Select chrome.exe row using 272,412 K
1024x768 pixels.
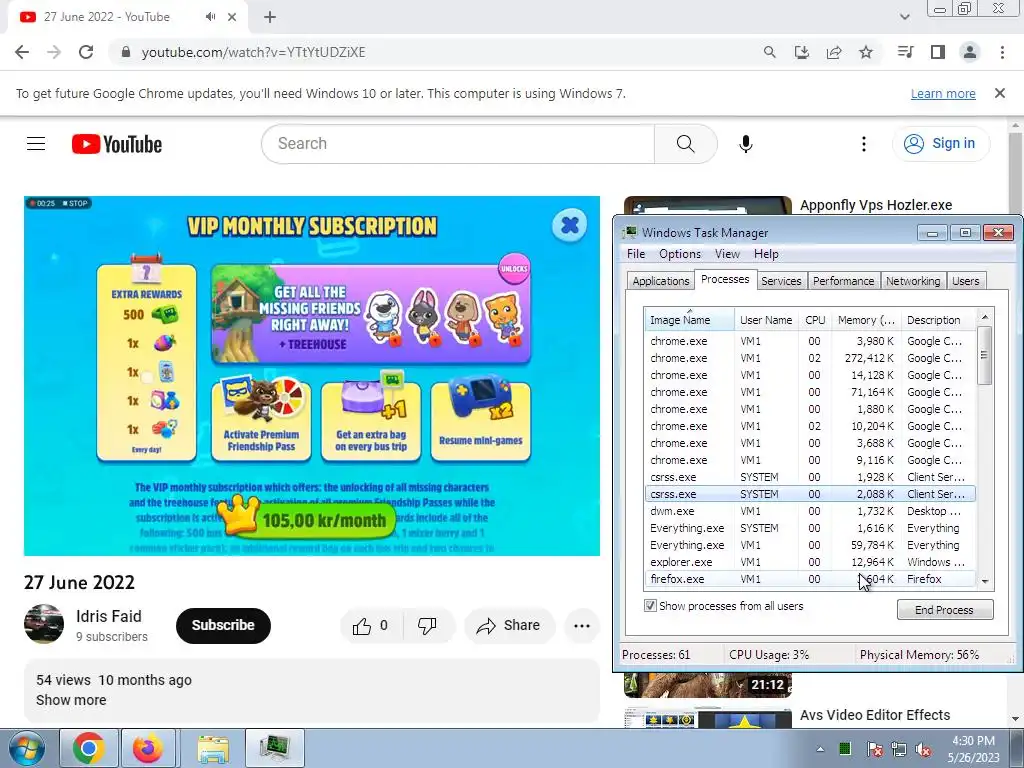tap(810, 359)
